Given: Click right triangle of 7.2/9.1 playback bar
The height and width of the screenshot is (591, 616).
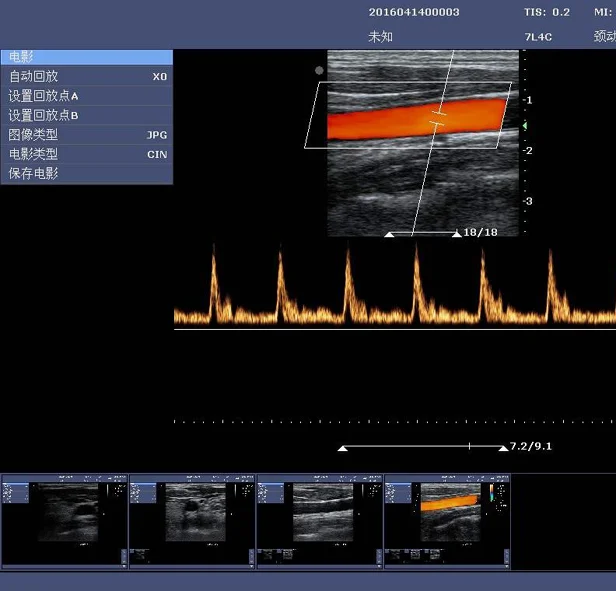Looking at the screenshot, I should point(502,447).
